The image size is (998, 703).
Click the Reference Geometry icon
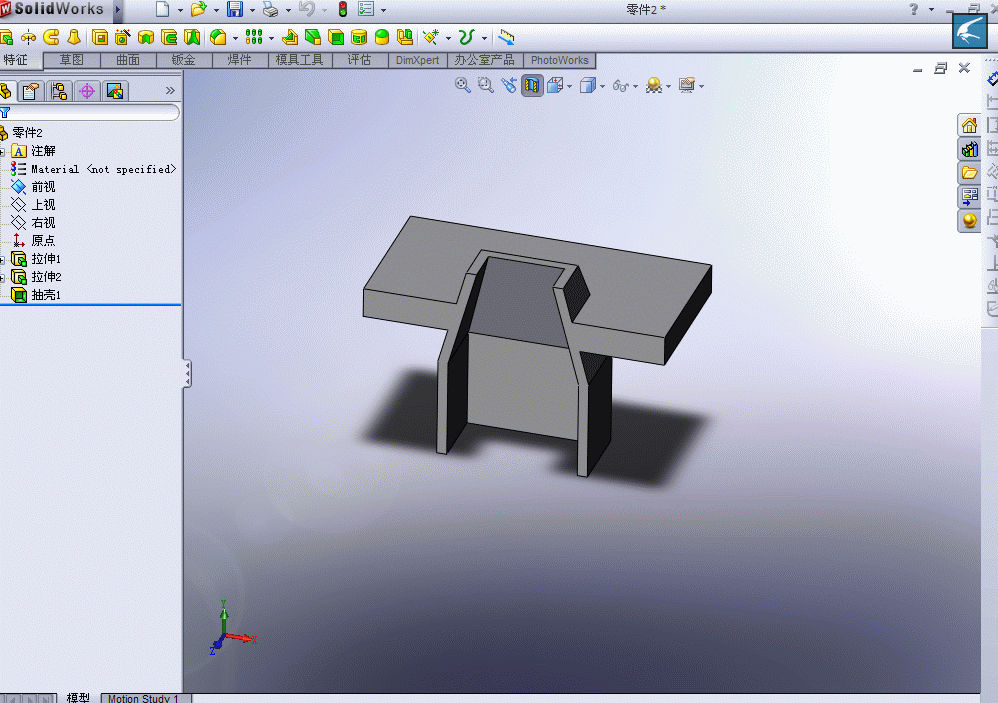pyautogui.click(x=432, y=38)
